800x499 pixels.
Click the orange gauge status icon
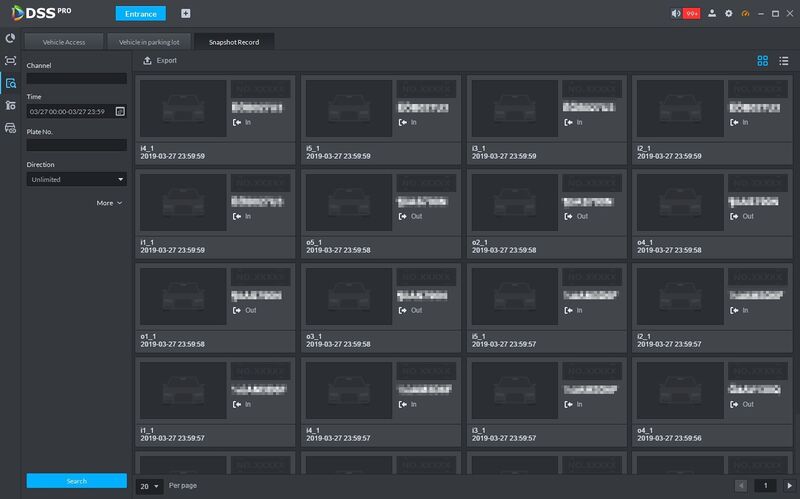coord(745,13)
